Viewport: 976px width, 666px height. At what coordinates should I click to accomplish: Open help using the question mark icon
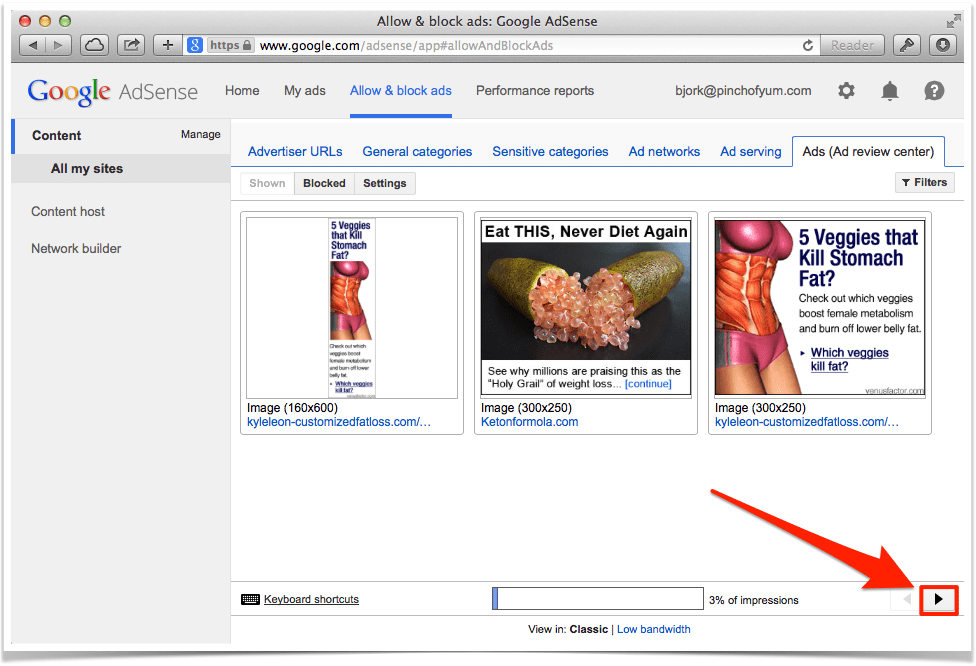(x=933, y=90)
